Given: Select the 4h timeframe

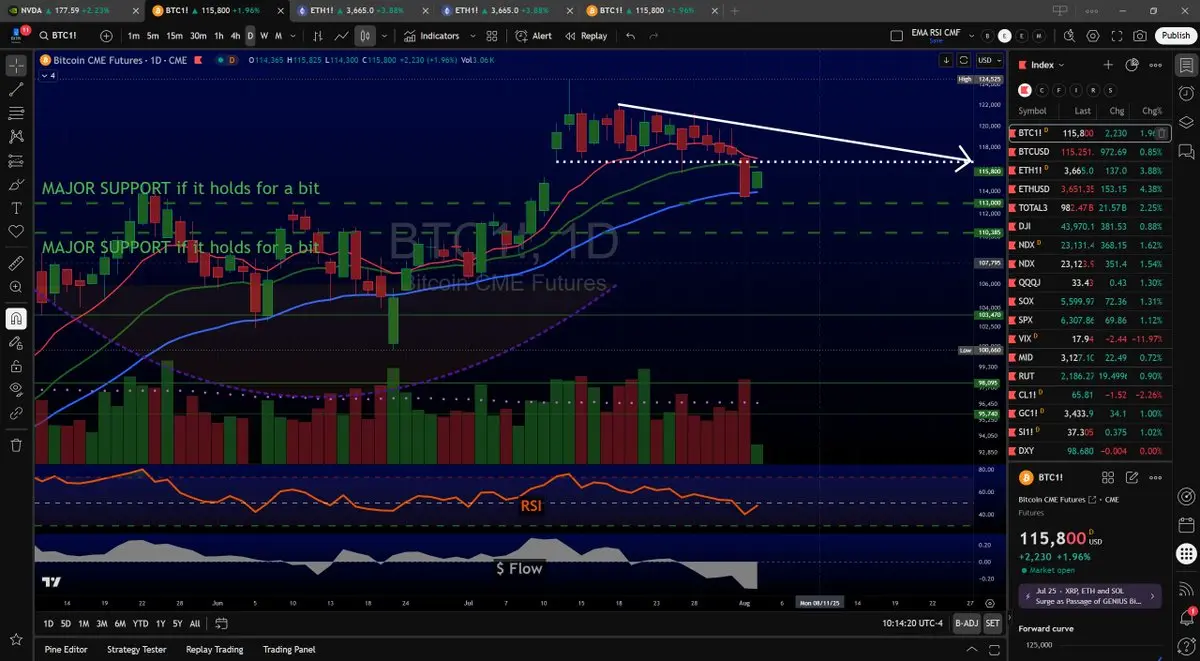Looking at the screenshot, I should 234,36.
